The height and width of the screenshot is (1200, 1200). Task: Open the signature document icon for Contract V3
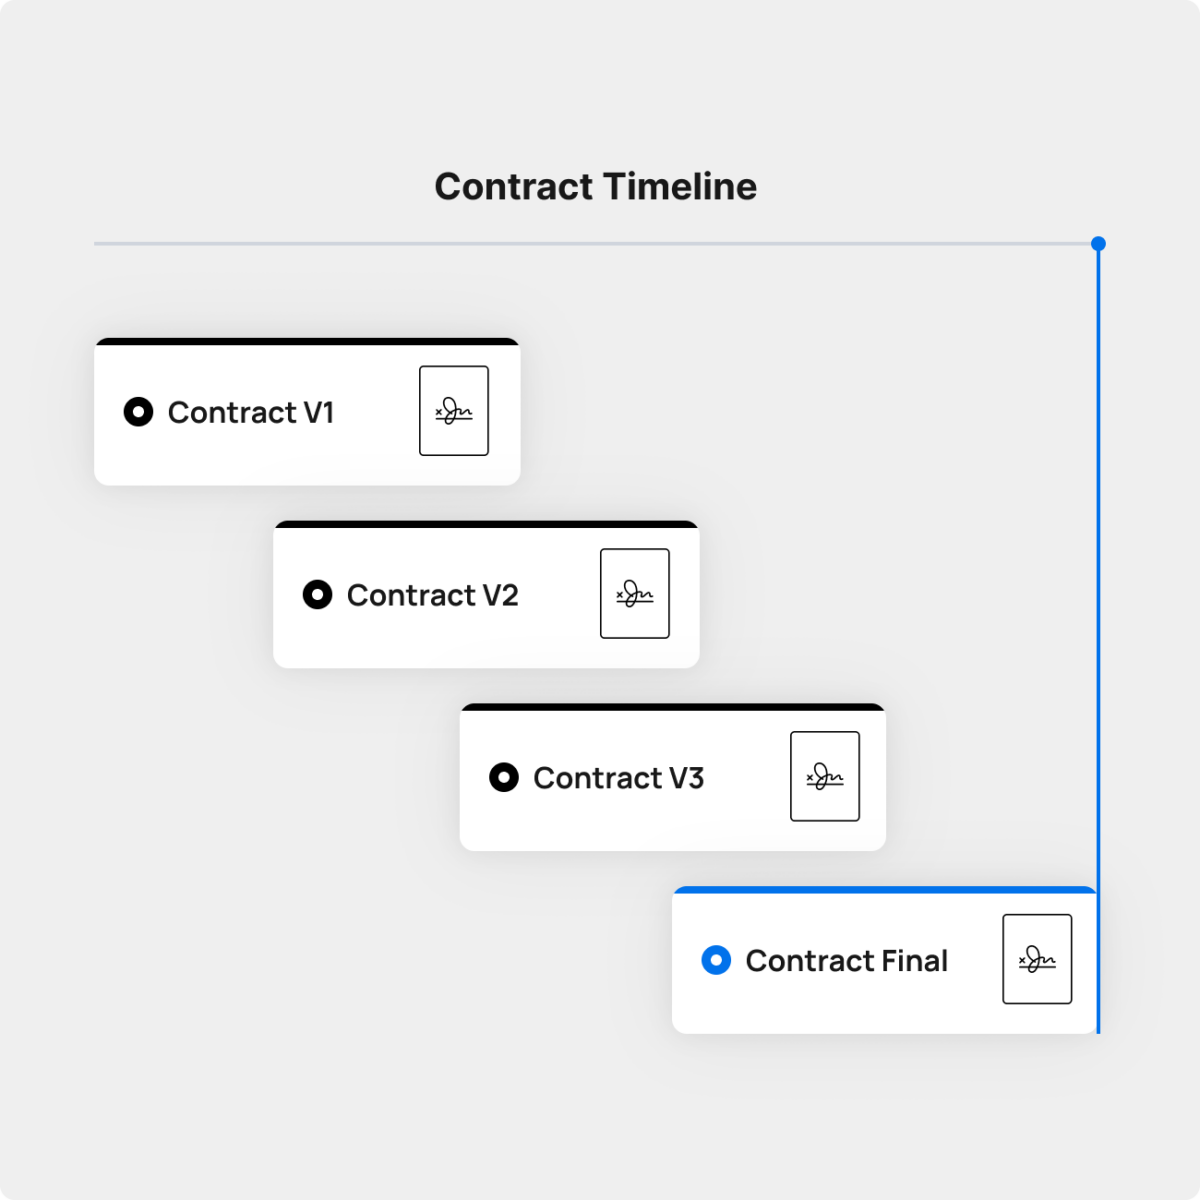(x=825, y=777)
